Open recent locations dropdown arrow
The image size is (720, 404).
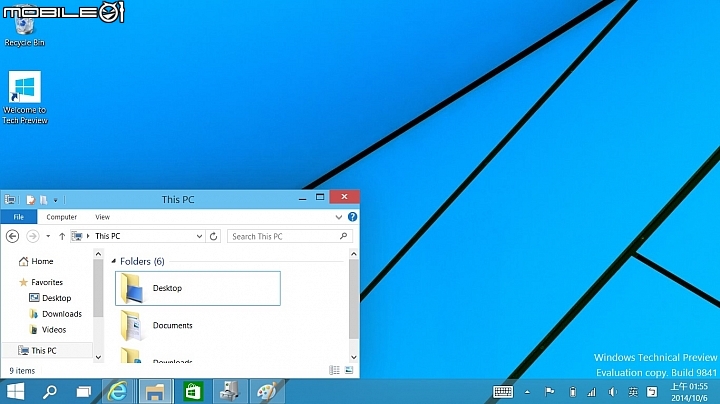48,236
